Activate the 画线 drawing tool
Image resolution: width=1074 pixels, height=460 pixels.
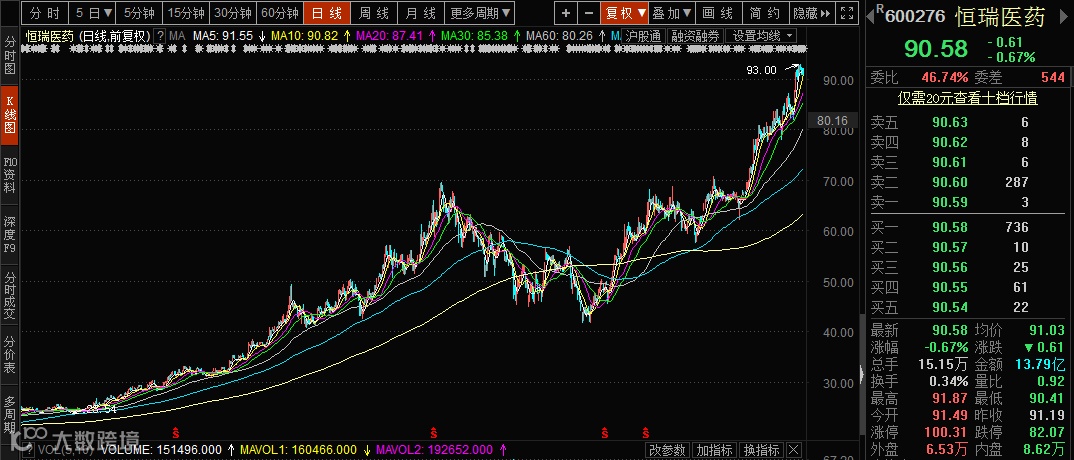coord(718,12)
